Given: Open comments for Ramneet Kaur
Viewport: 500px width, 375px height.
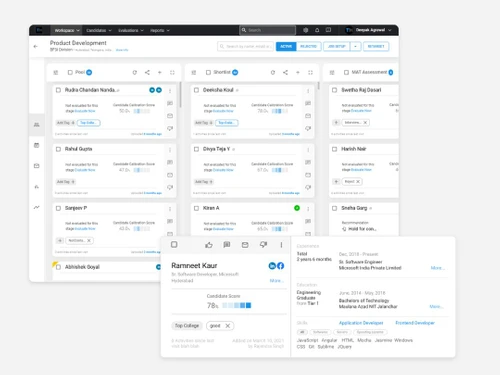Looking at the screenshot, I should point(227,245).
